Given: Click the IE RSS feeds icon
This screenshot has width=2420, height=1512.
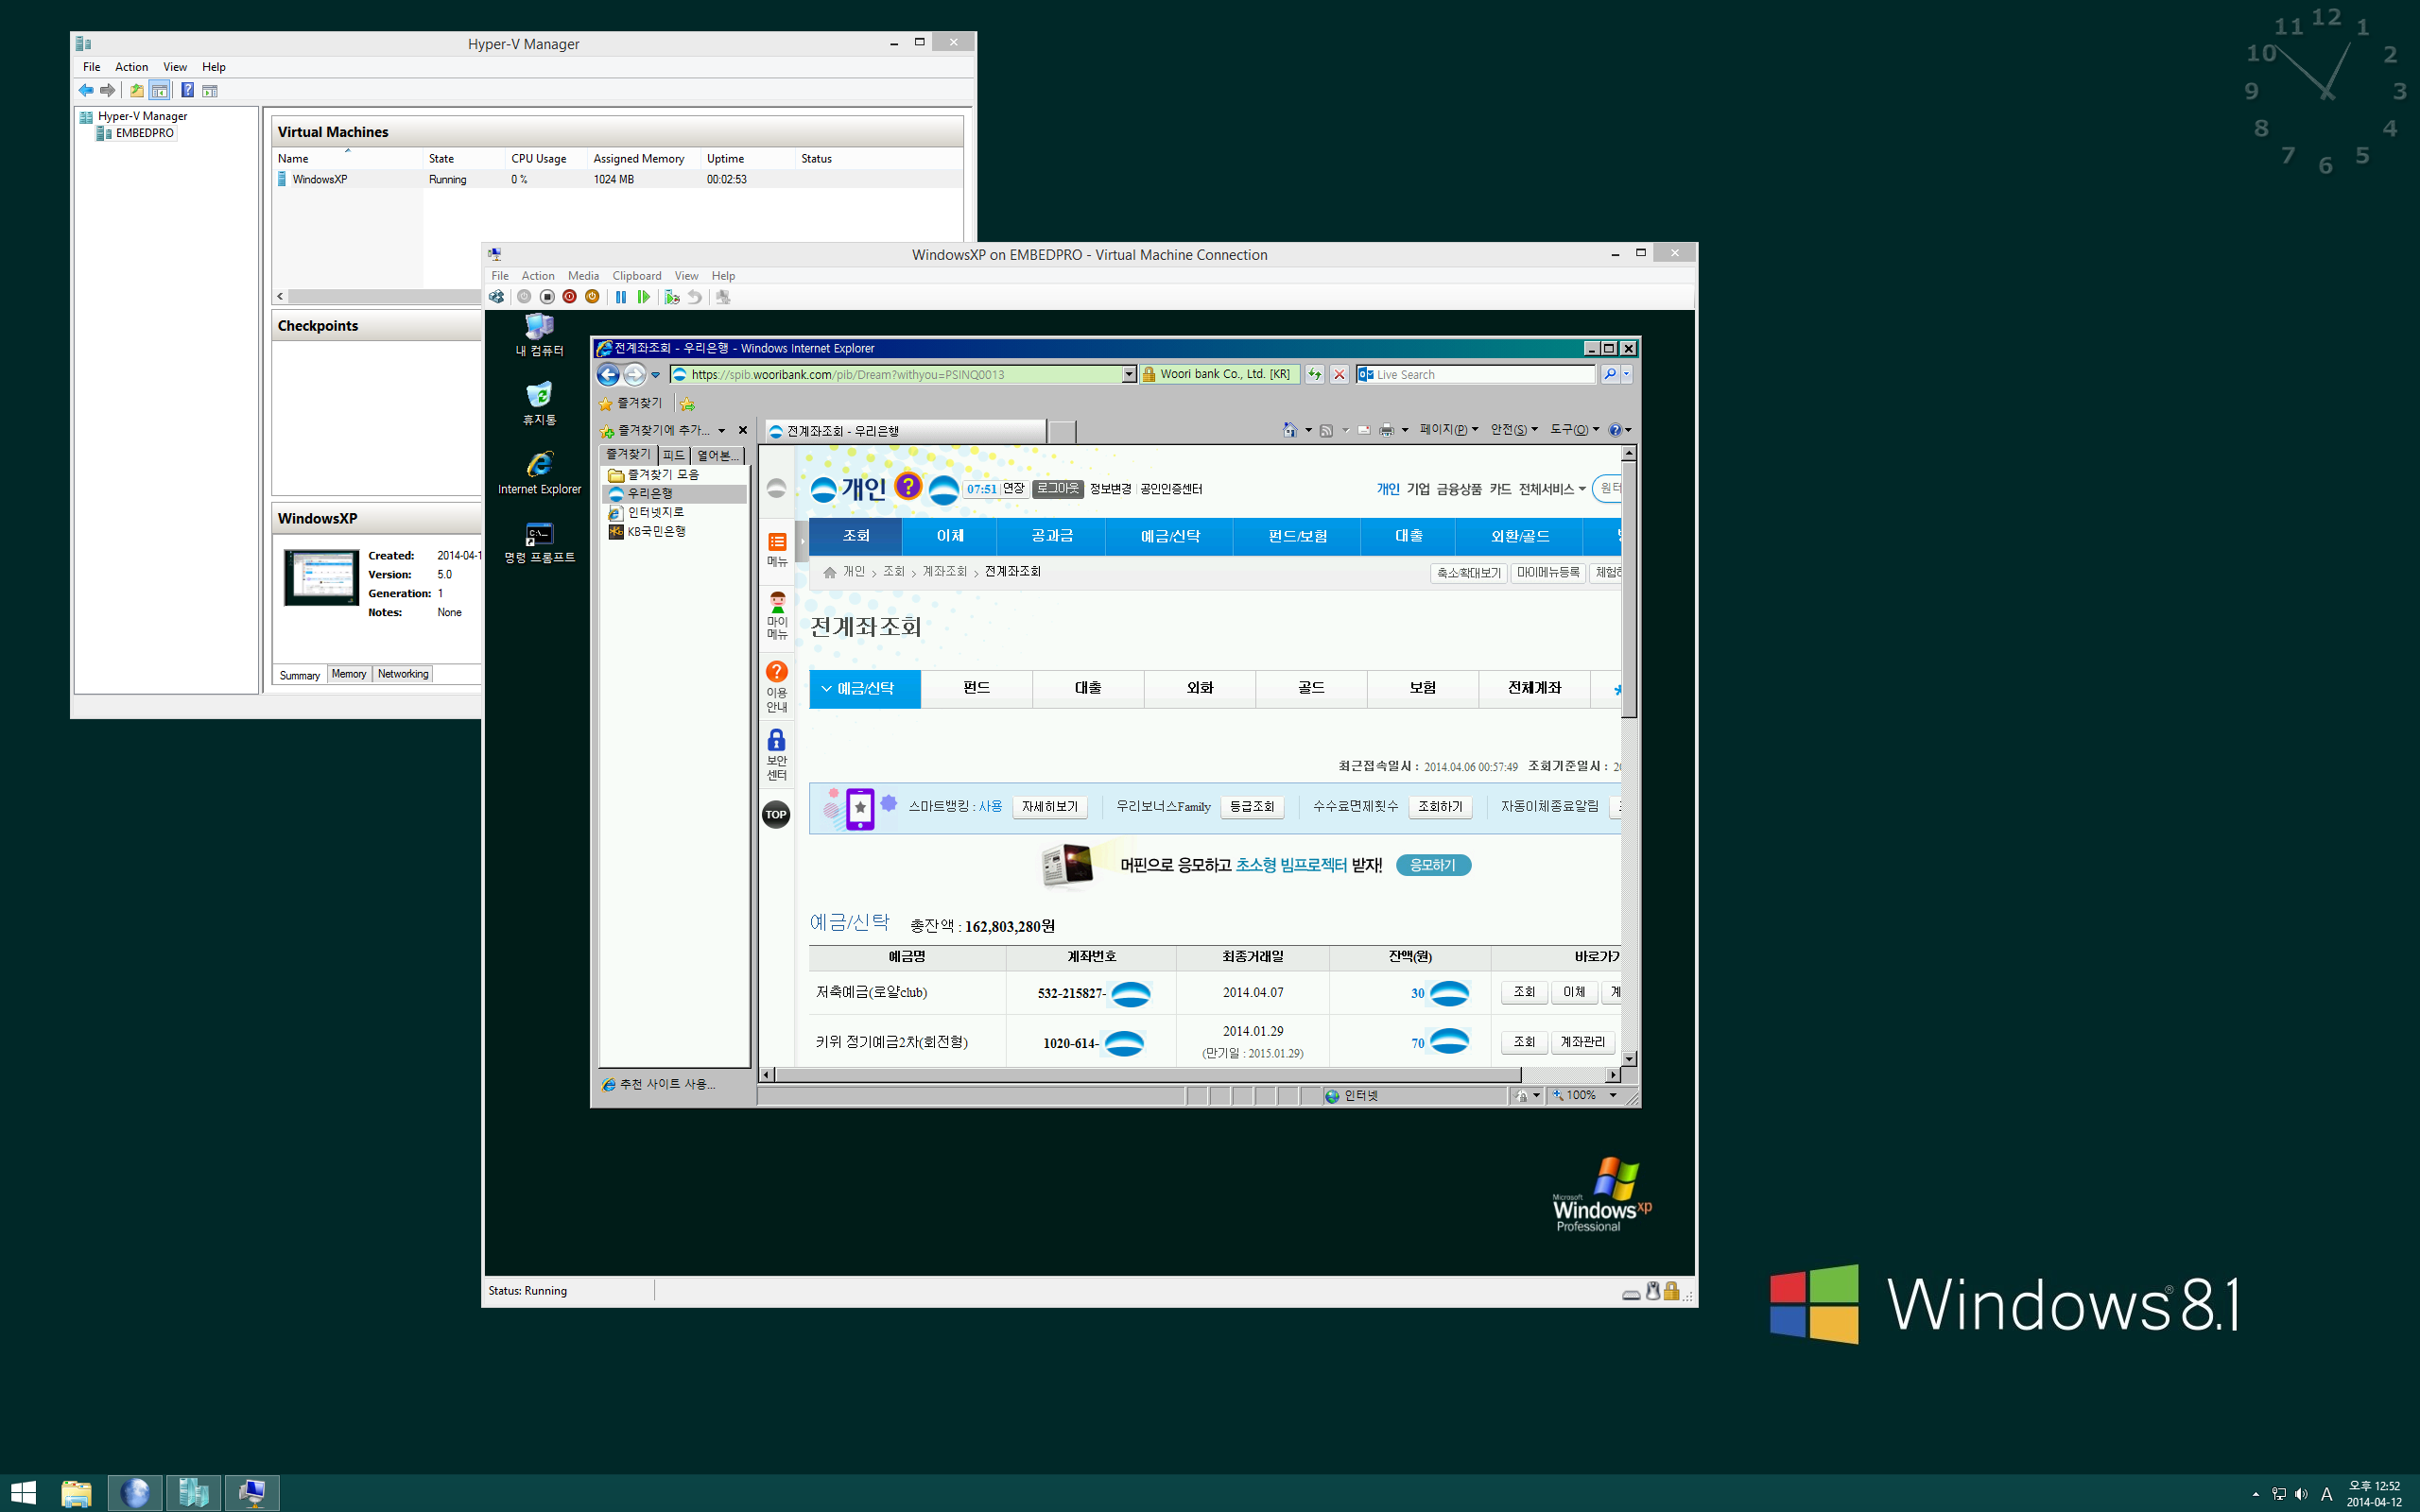Looking at the screenshot, I should coord(1326,430).
